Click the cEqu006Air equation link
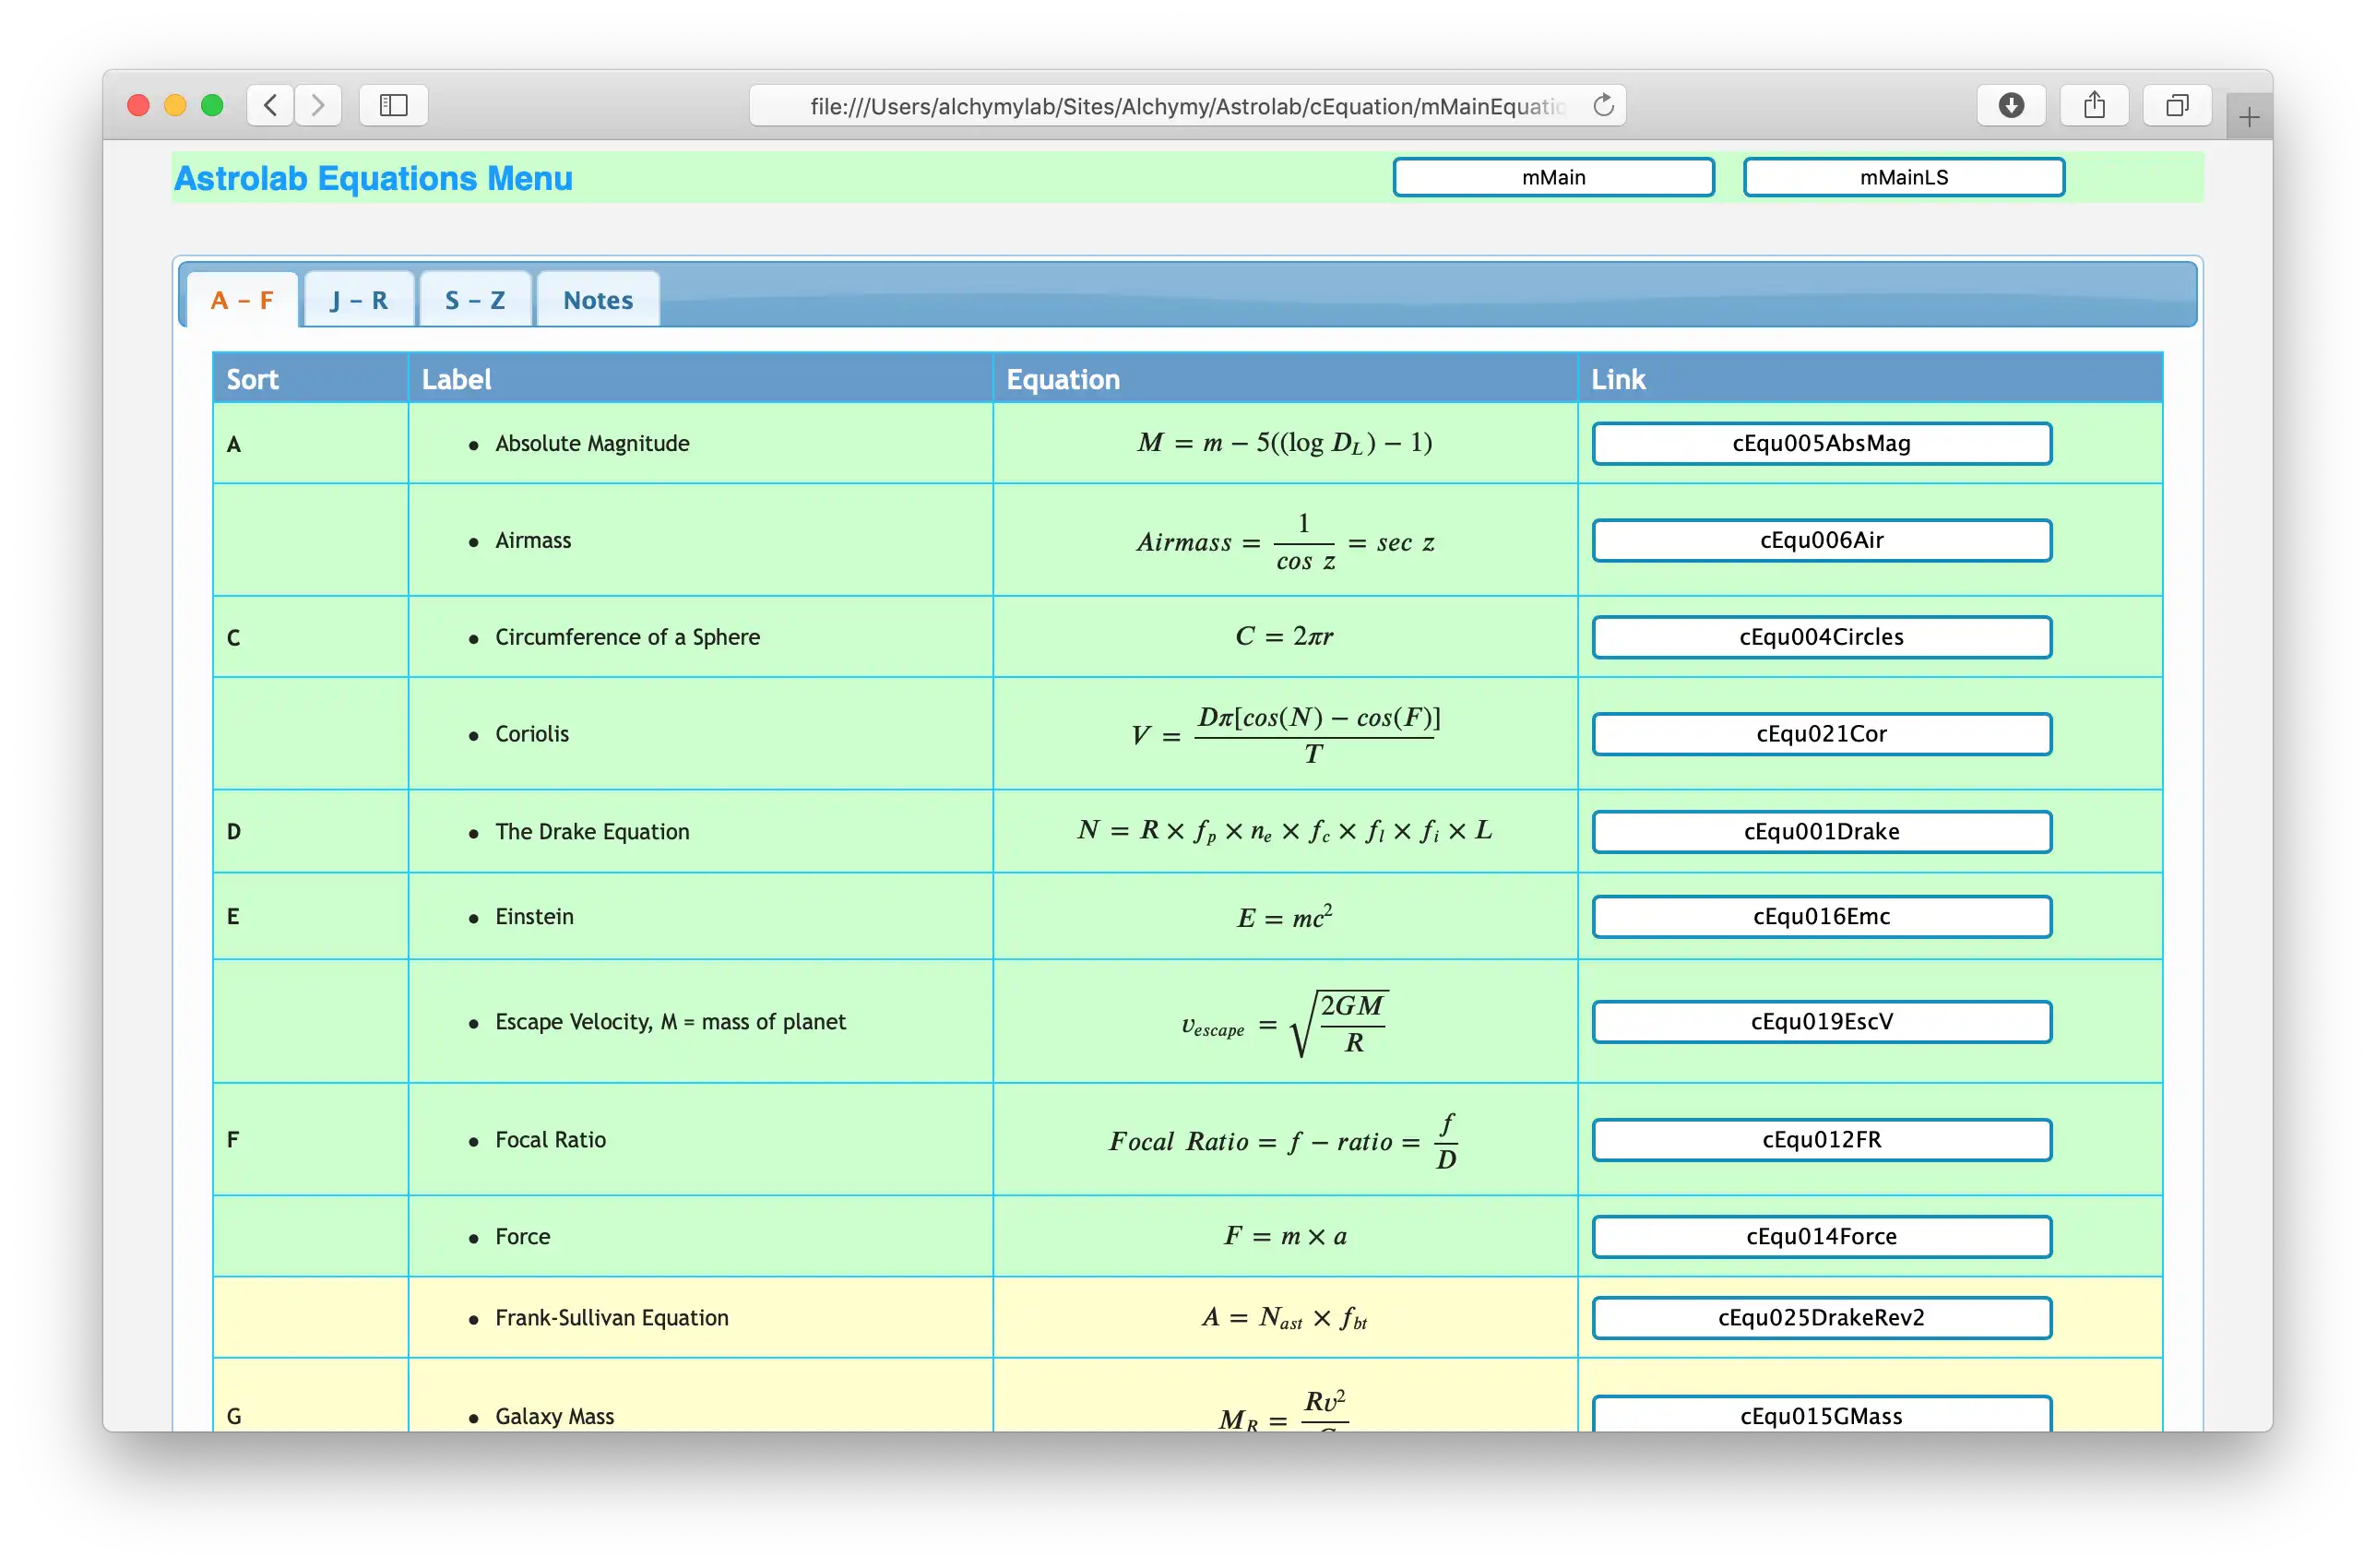The width and height of the screenshot is (2376, 1568). click(x=1822, y=539)
